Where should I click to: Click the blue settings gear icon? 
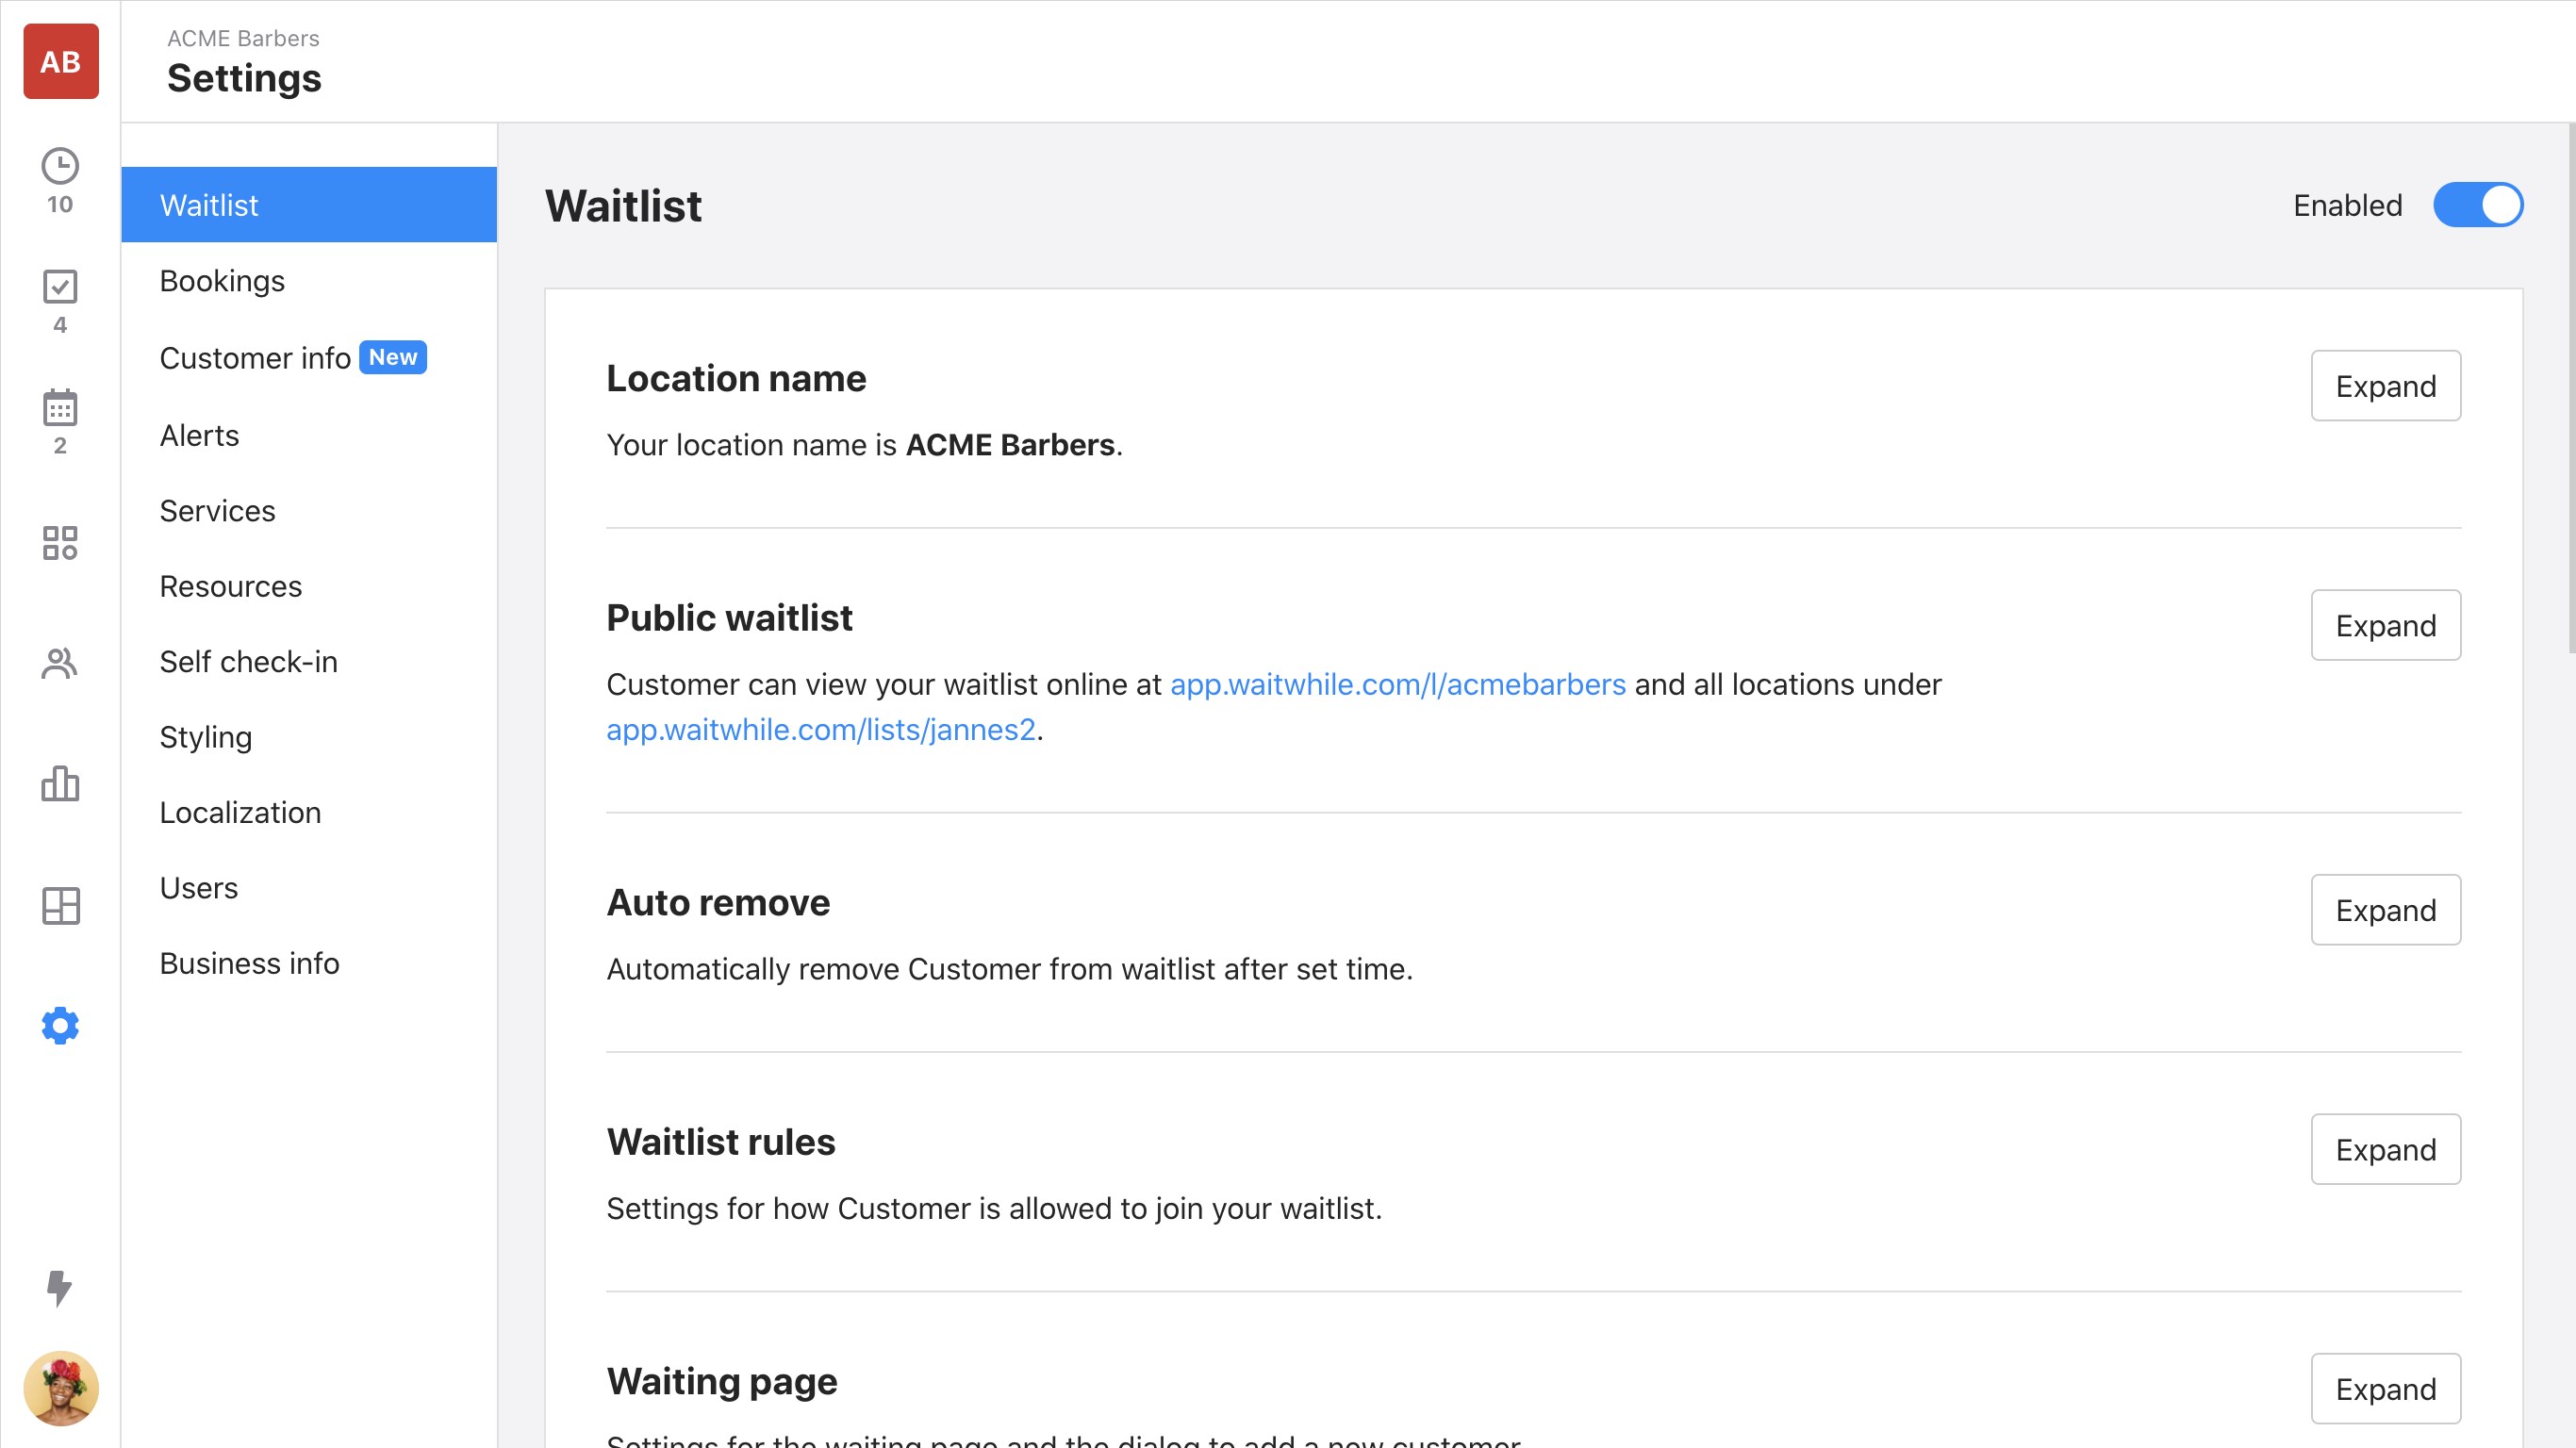pos(60,1026)
